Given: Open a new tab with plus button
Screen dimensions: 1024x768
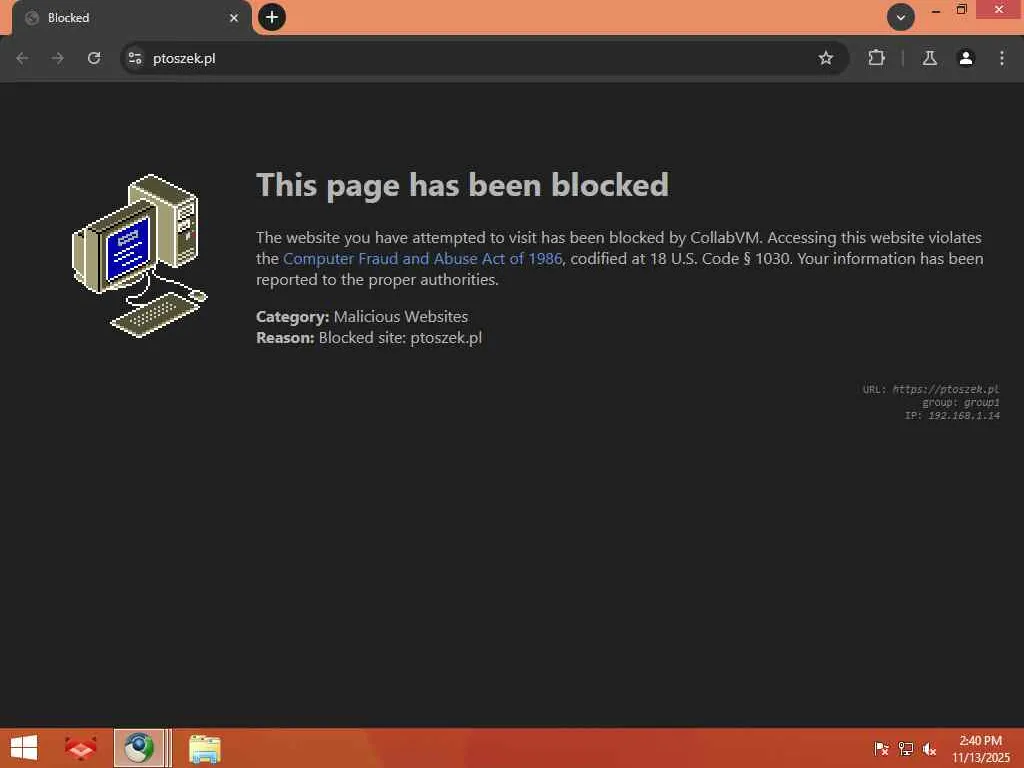Looking at the screenshot, I should tap(272, 17).
